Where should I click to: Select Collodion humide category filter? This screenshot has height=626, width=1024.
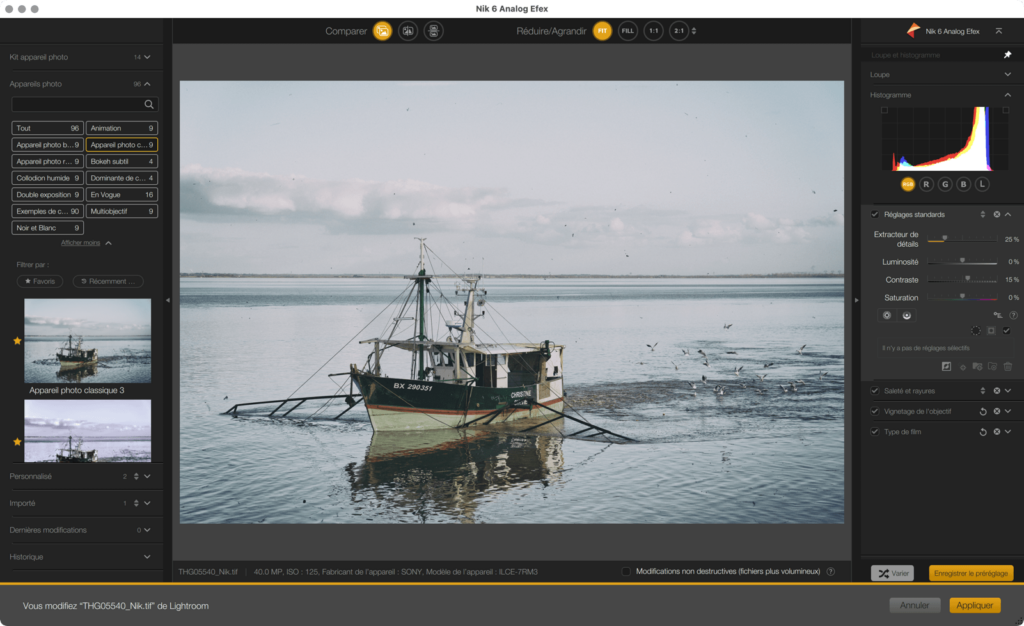(47, 178)
